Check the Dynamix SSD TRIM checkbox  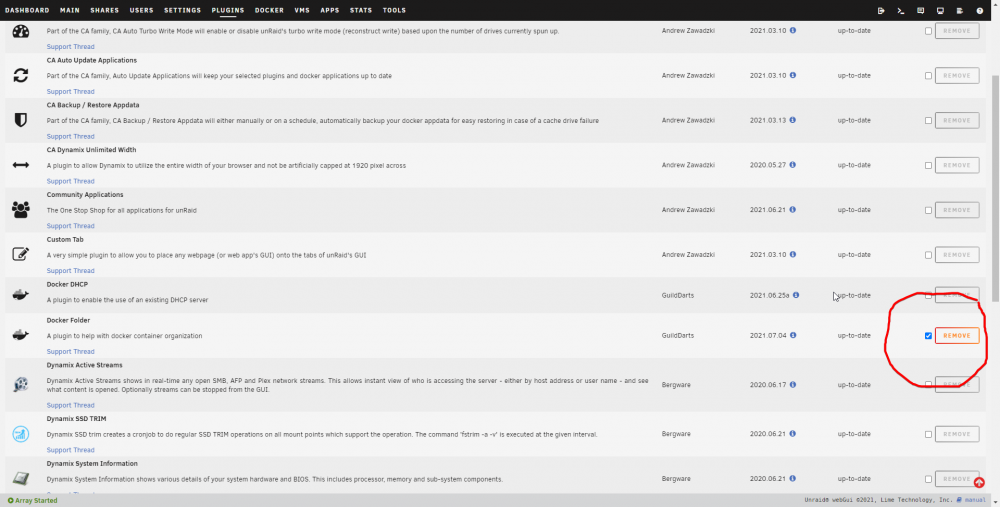[x=928, y=434]
